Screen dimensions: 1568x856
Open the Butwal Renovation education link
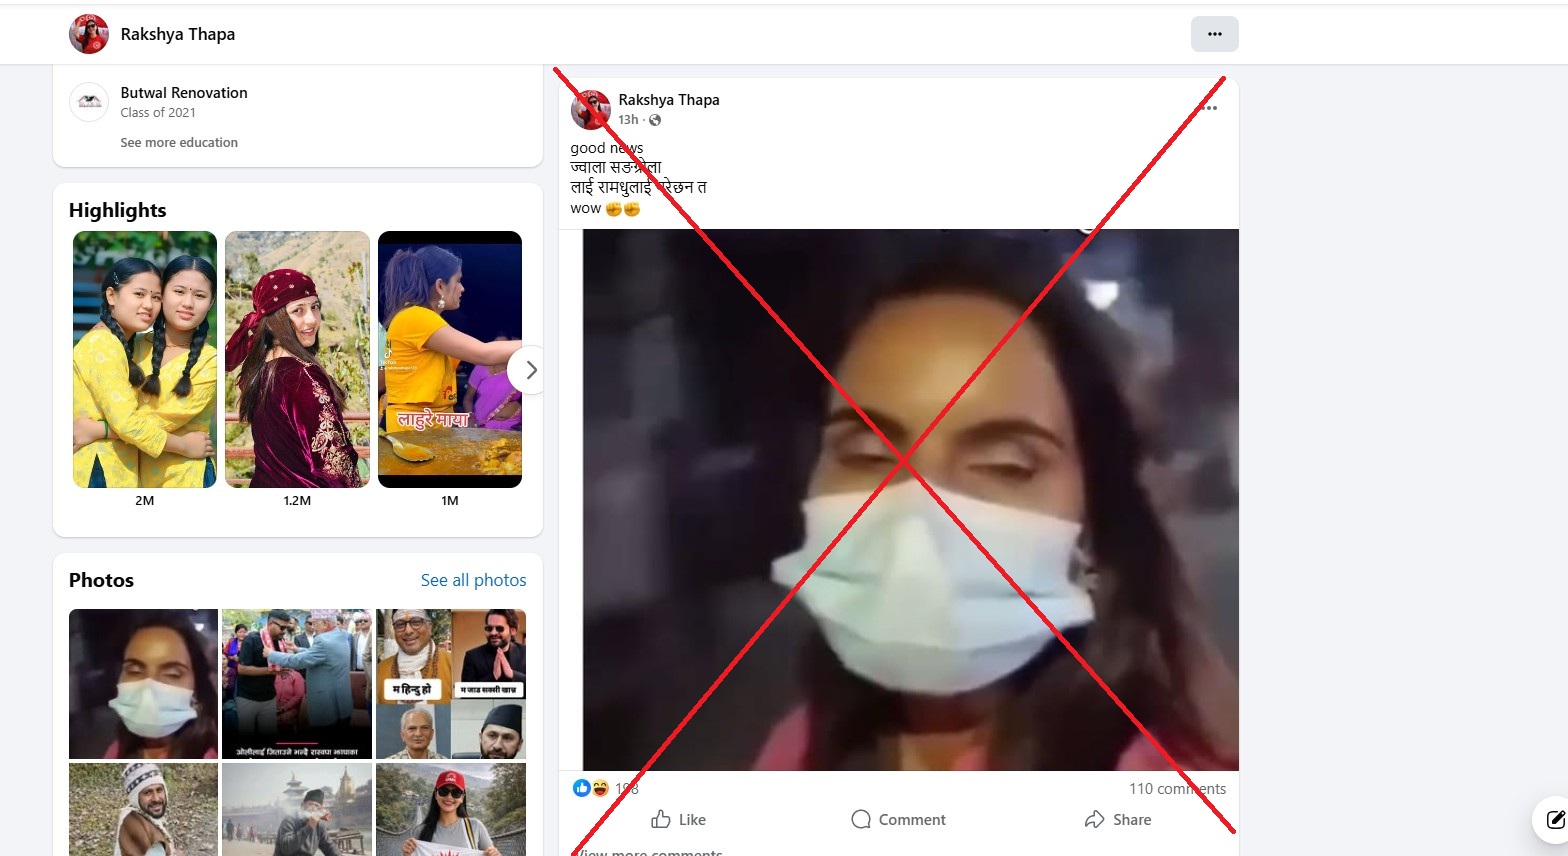[184, 93]
